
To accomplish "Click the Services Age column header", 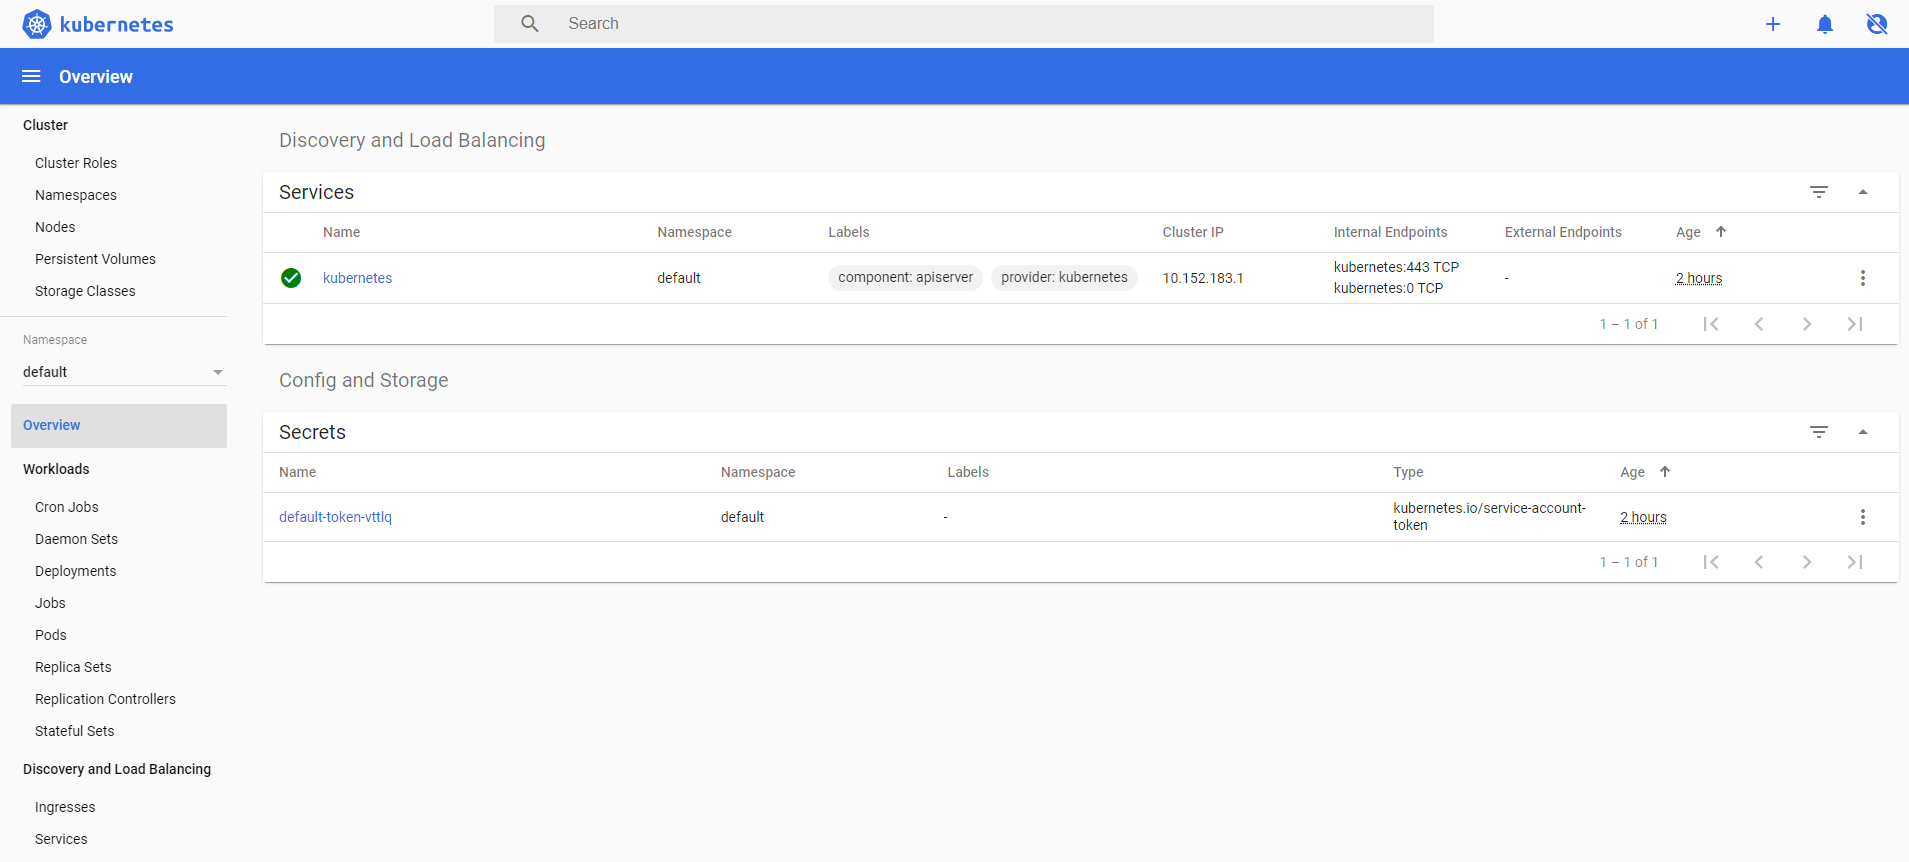I will click(1688, 232).
